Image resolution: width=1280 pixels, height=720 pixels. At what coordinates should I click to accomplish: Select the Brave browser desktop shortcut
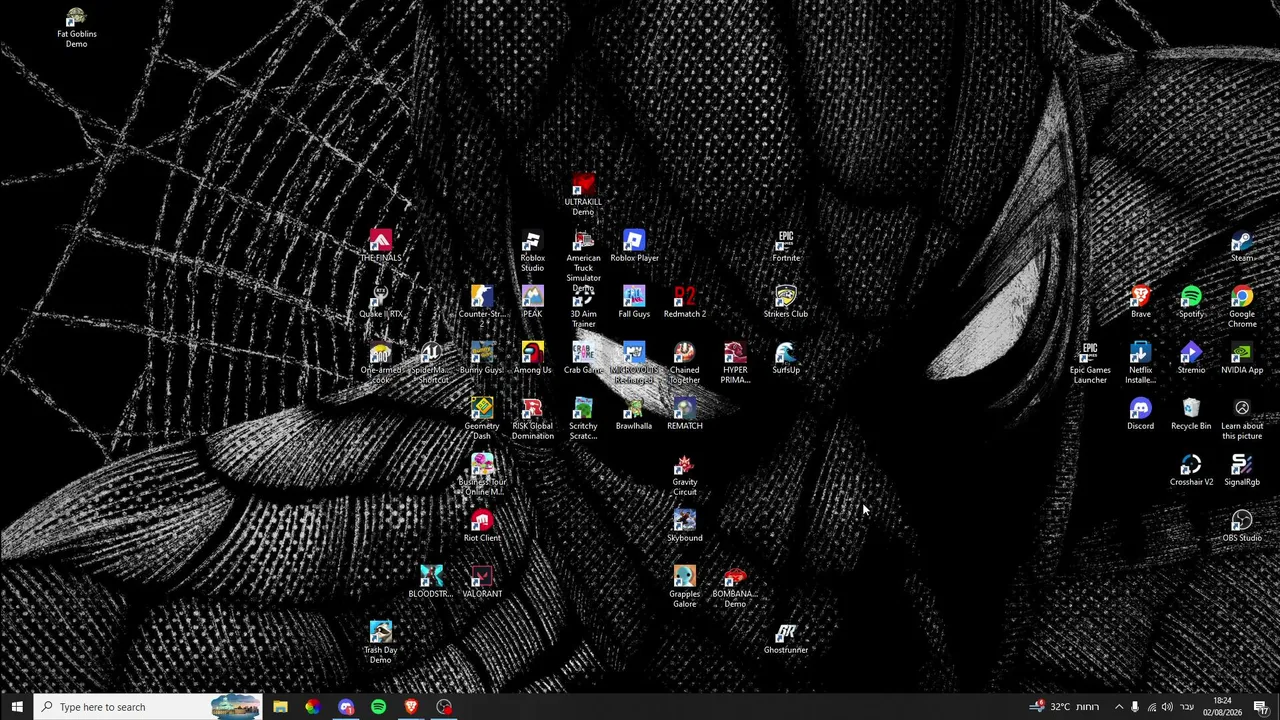(1140, 302)
